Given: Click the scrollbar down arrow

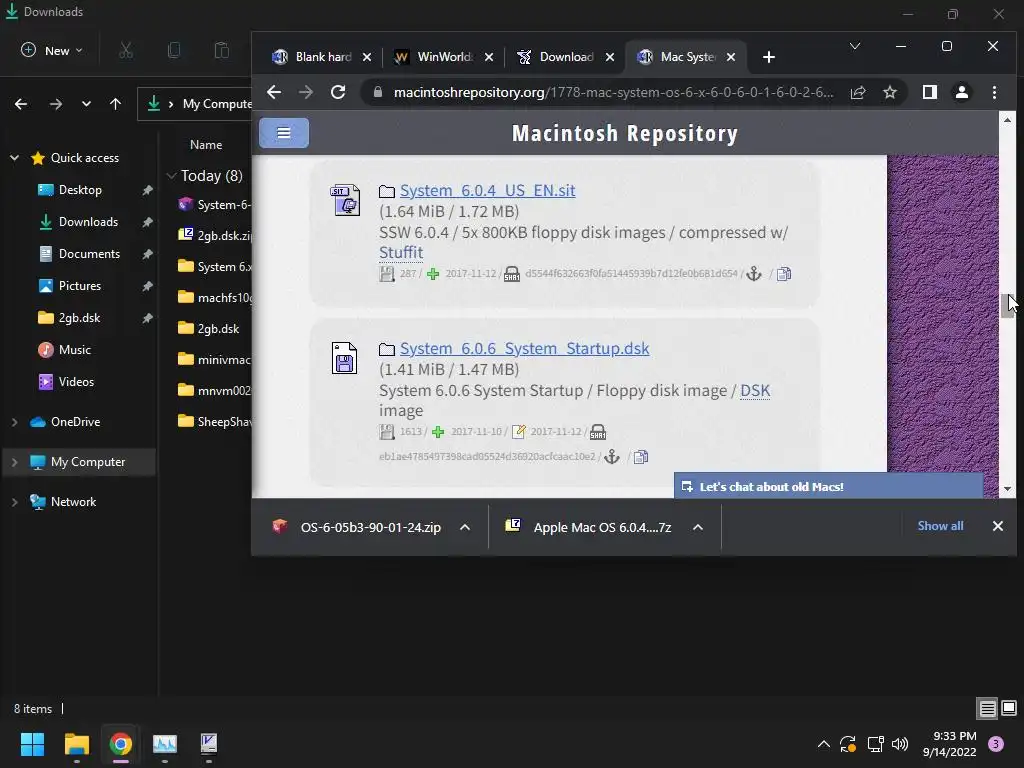Looking at the screenshot, I should point(1007,489).
